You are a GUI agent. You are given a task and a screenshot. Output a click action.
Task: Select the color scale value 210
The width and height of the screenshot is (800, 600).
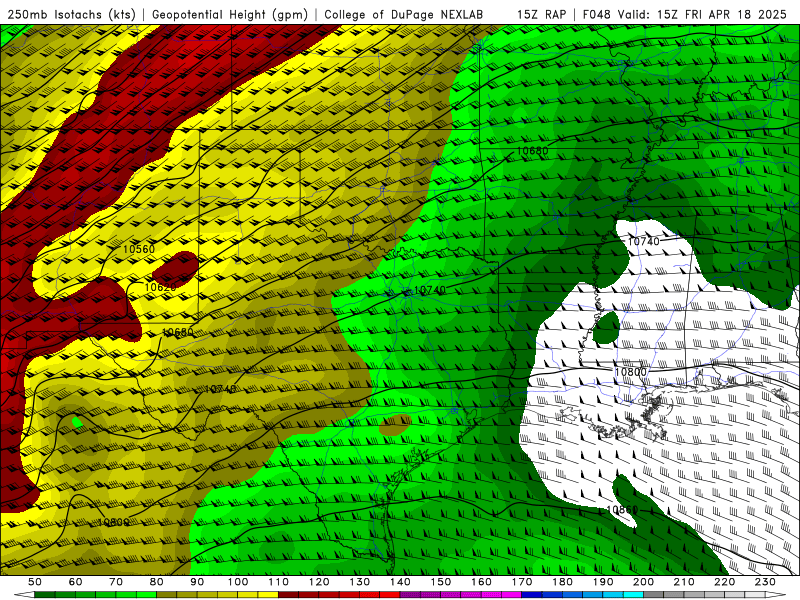click(684, 582)
